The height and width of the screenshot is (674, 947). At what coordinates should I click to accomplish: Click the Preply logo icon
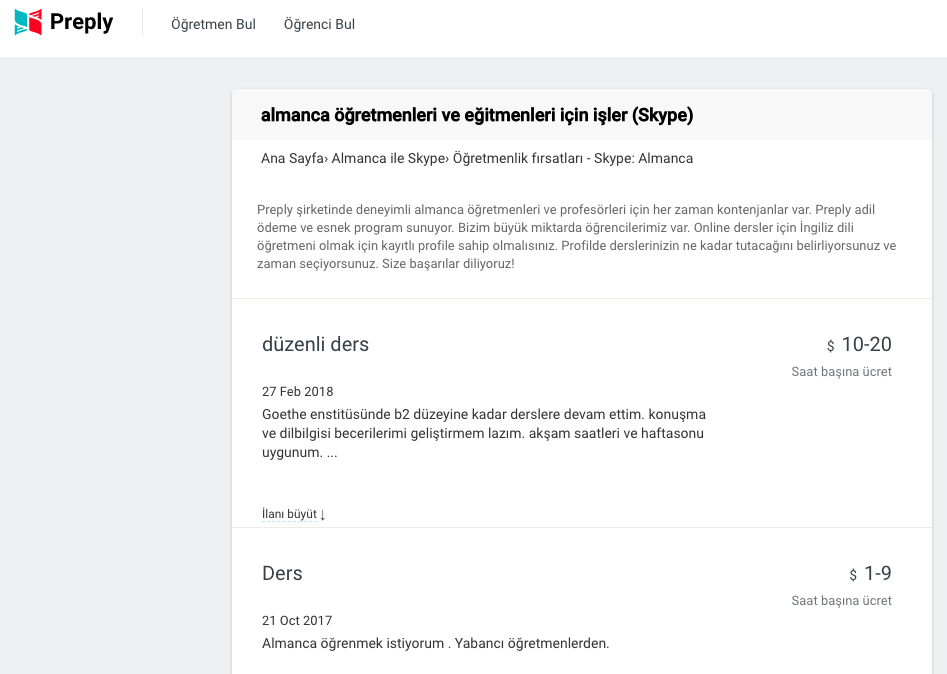(x=28, y=22)
